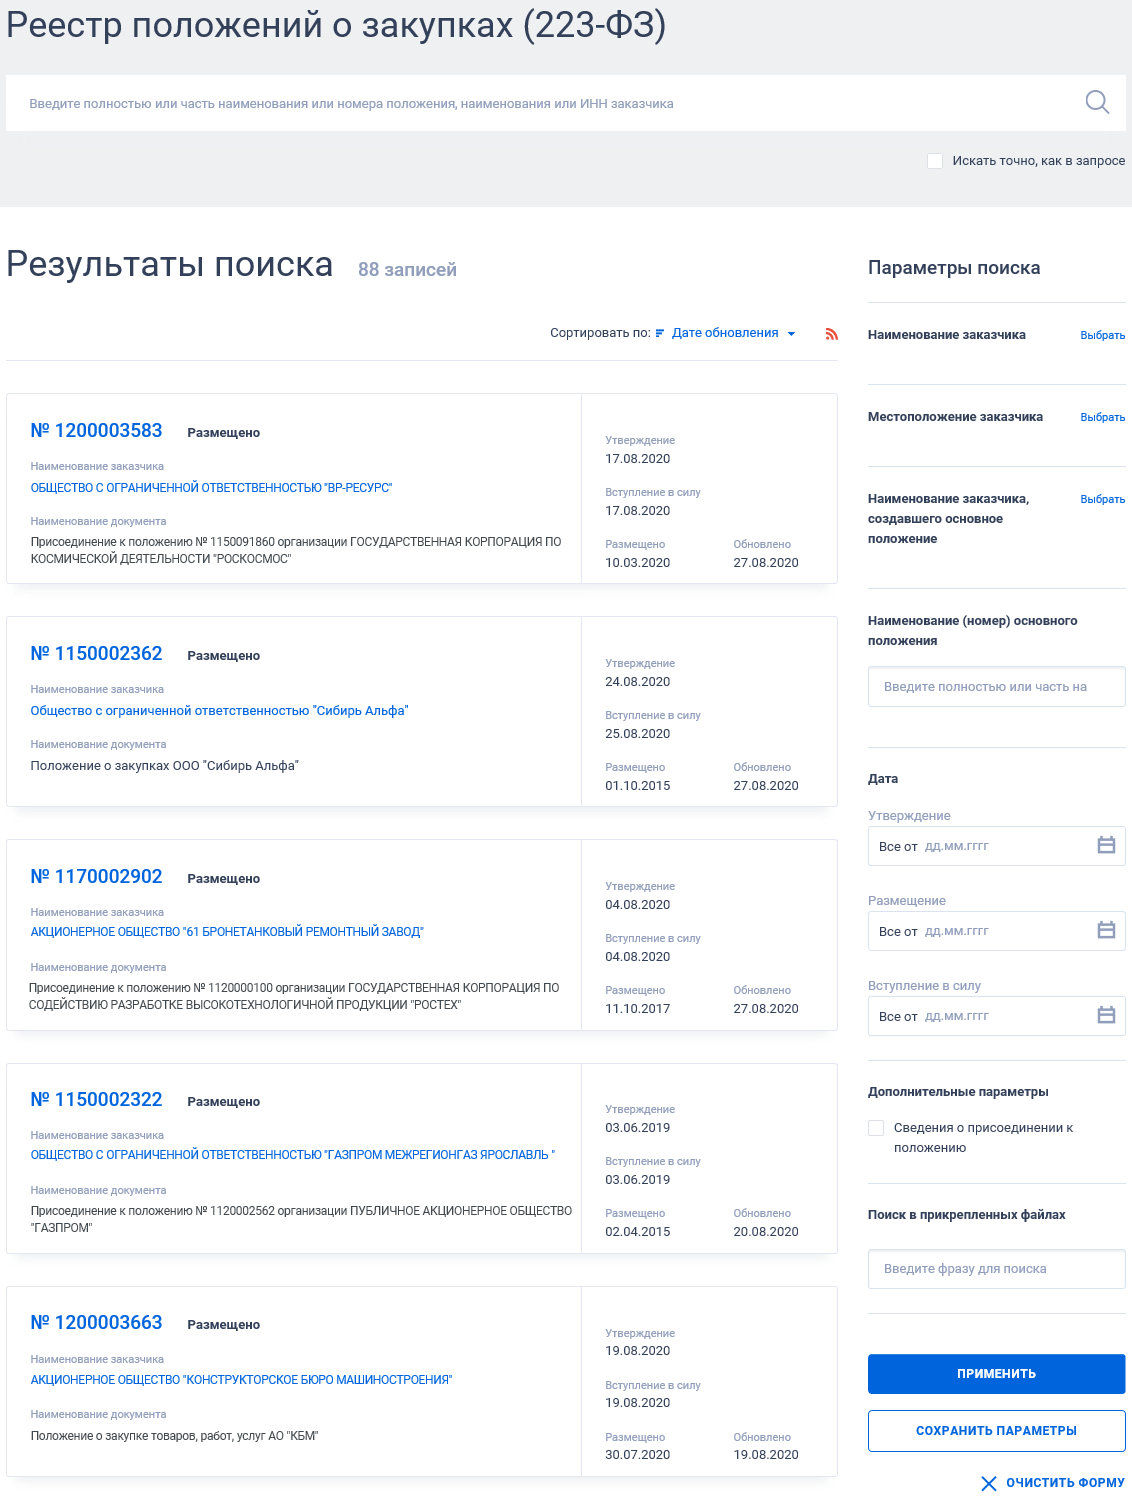The width and height of the screenshot is (1132, 1509).
Task: Open record № 1150002362
Action: [96, 654]
